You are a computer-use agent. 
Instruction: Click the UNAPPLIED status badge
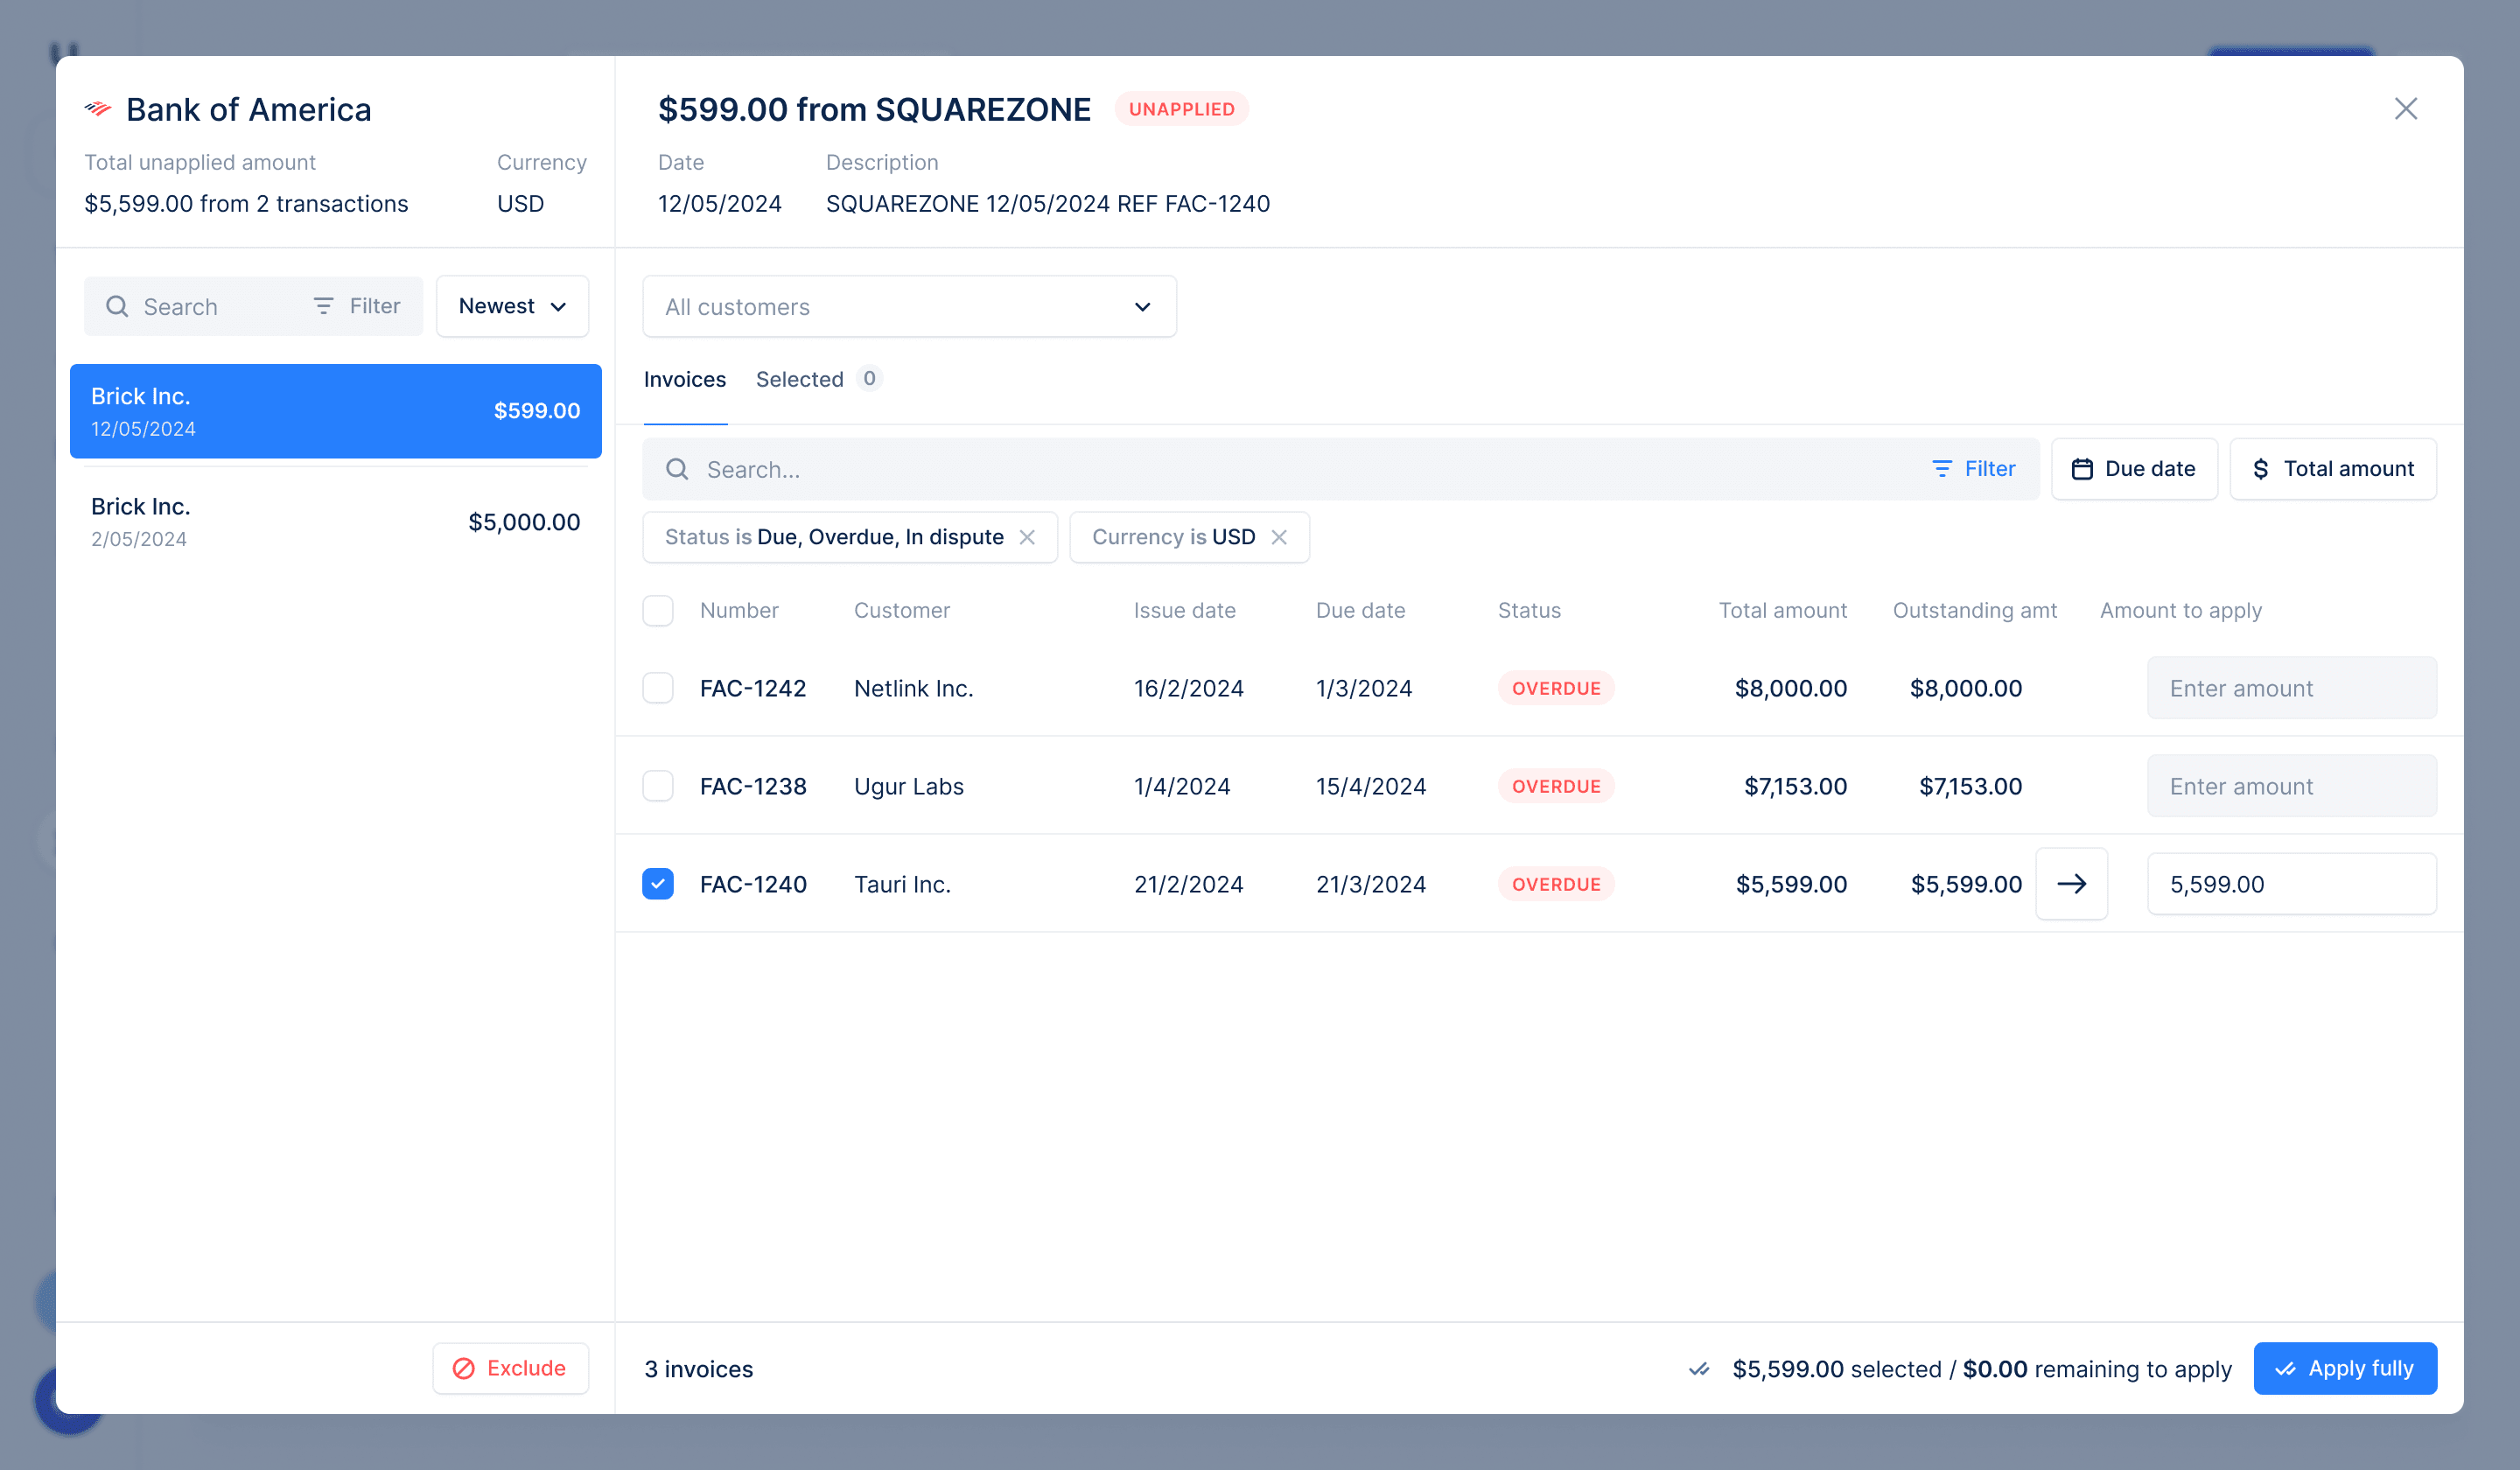[1181, 109]
